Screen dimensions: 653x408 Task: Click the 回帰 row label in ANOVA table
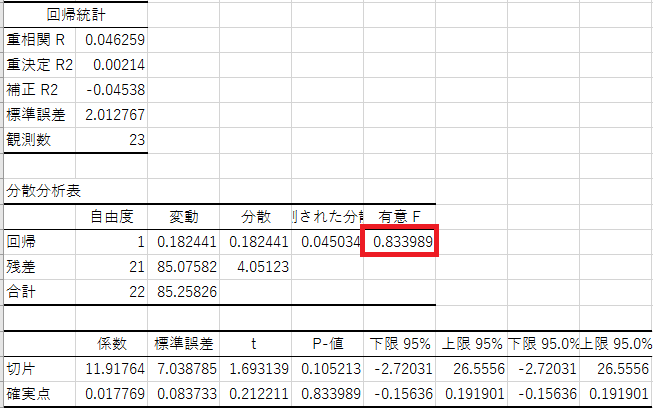[x=40, y=242]
